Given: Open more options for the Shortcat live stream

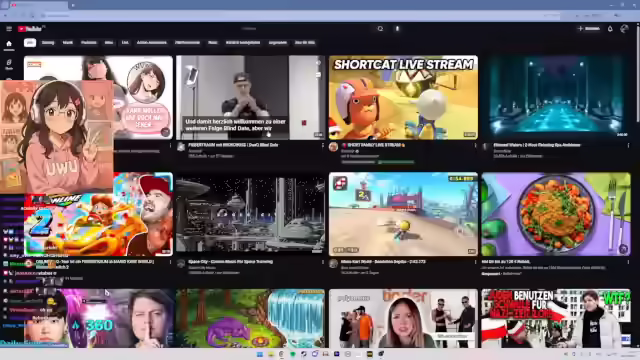Looking at the screenshot, I should pyautogui.click(x=476, y=145).
